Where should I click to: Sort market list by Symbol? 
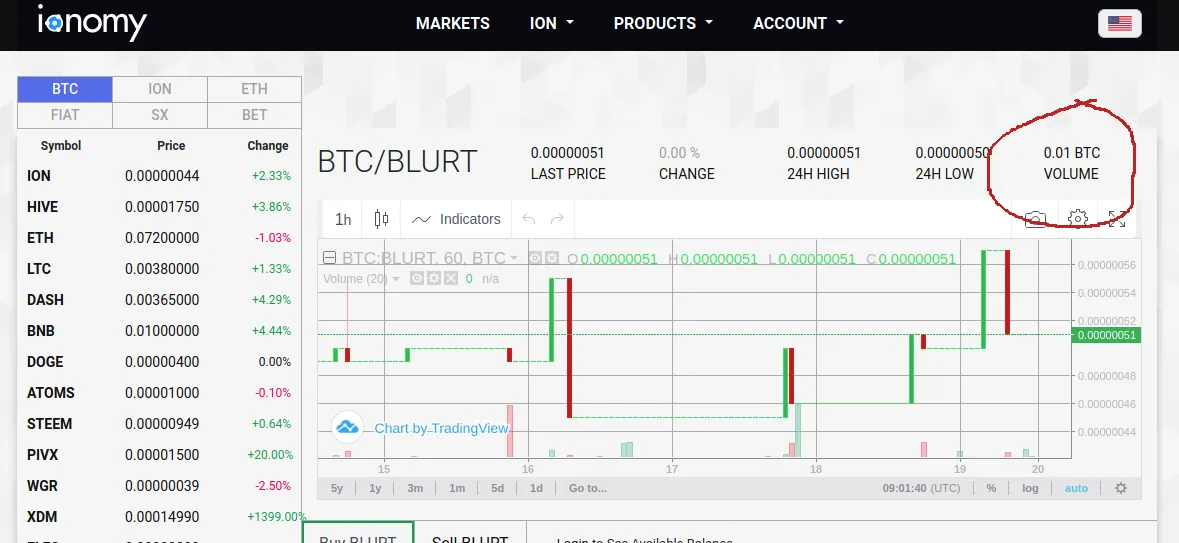(x=61, y=146)
